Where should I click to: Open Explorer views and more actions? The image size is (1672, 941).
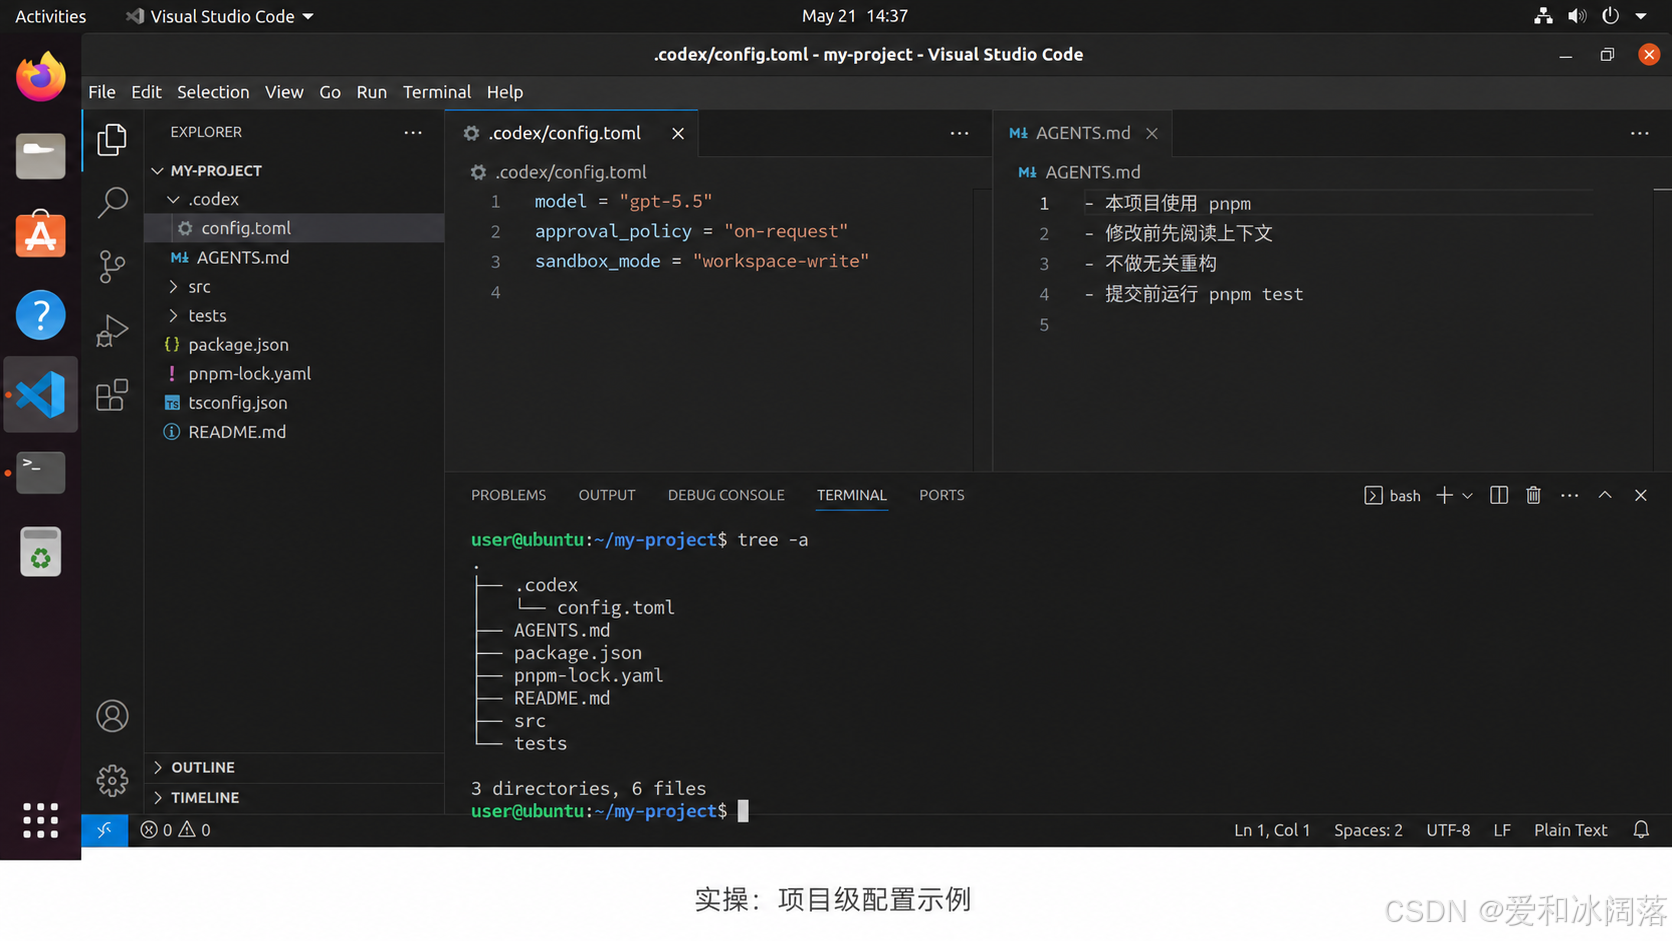tap(413, 132)
